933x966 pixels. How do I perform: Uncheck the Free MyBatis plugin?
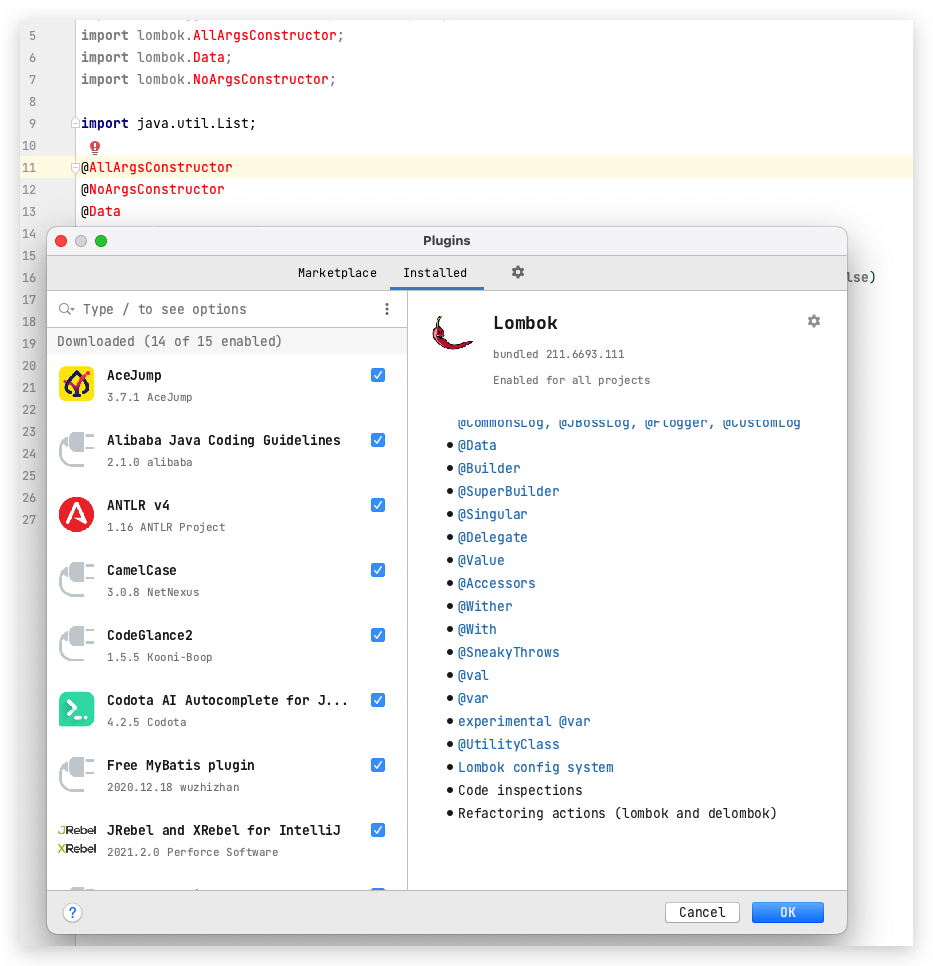(378, 765)
